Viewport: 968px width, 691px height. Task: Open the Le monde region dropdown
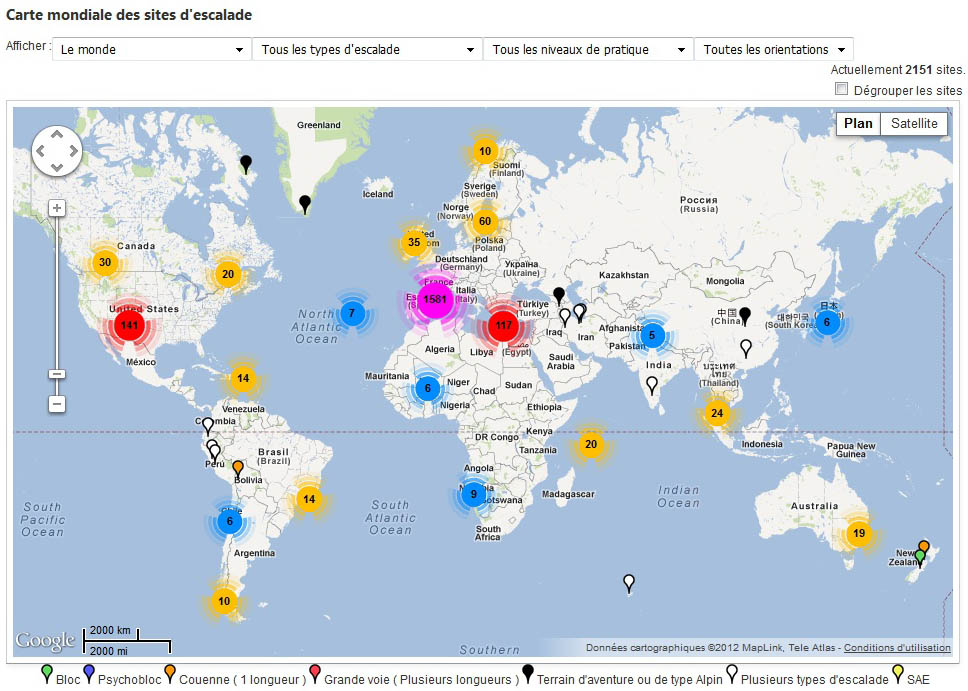[152, 49]
